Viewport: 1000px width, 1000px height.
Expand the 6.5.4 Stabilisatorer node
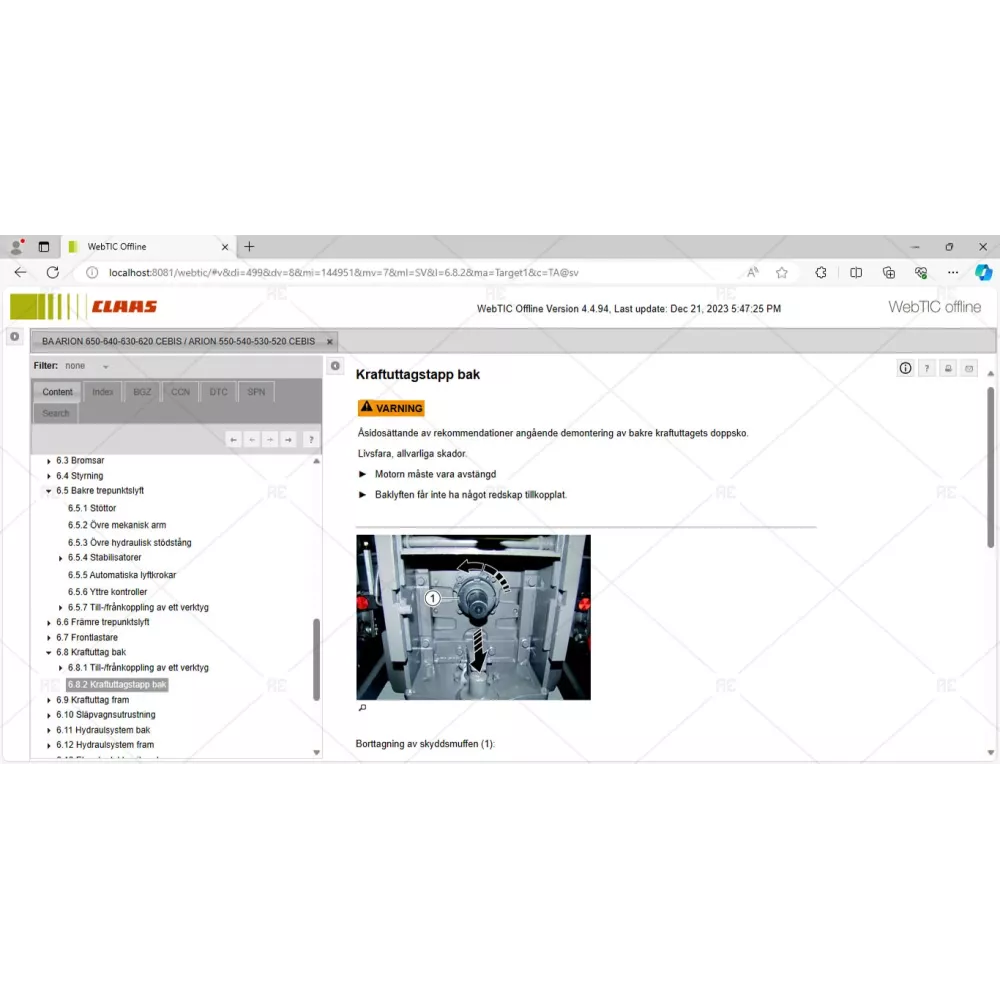tap(61, 558)
